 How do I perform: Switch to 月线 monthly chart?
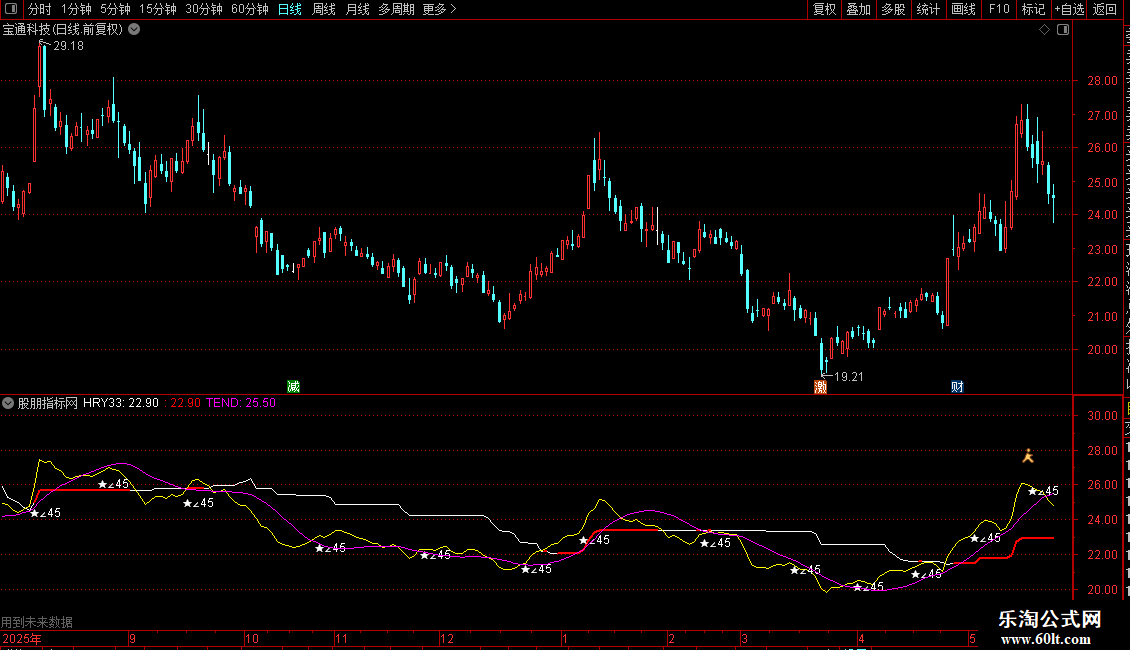pos(357,9)
